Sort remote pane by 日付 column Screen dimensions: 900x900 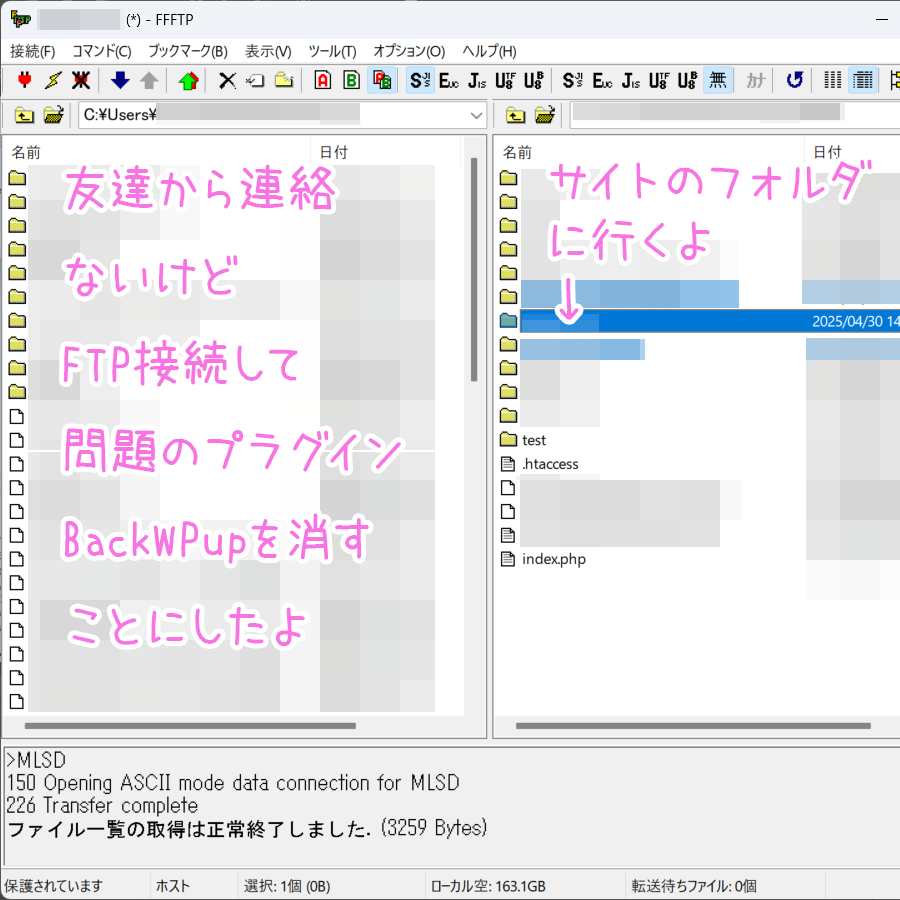852,152
